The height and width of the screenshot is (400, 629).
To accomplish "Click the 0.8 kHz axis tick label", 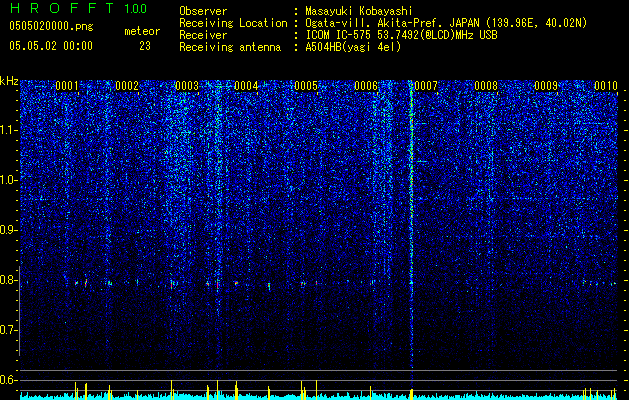I will 8,280.
